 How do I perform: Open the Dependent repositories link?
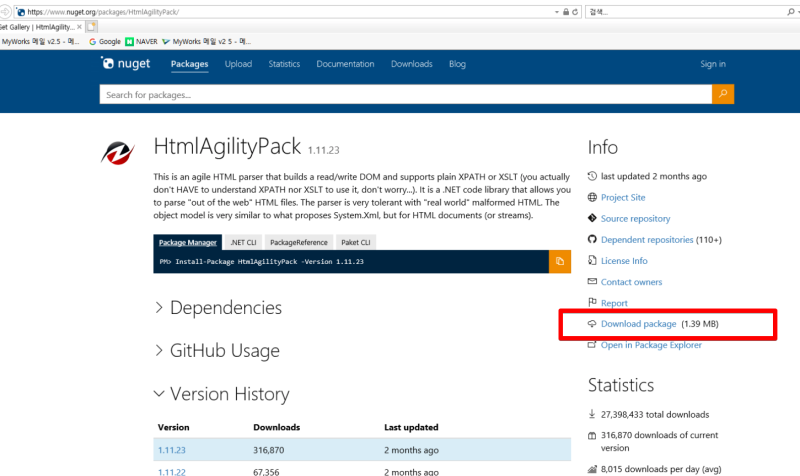647,239
